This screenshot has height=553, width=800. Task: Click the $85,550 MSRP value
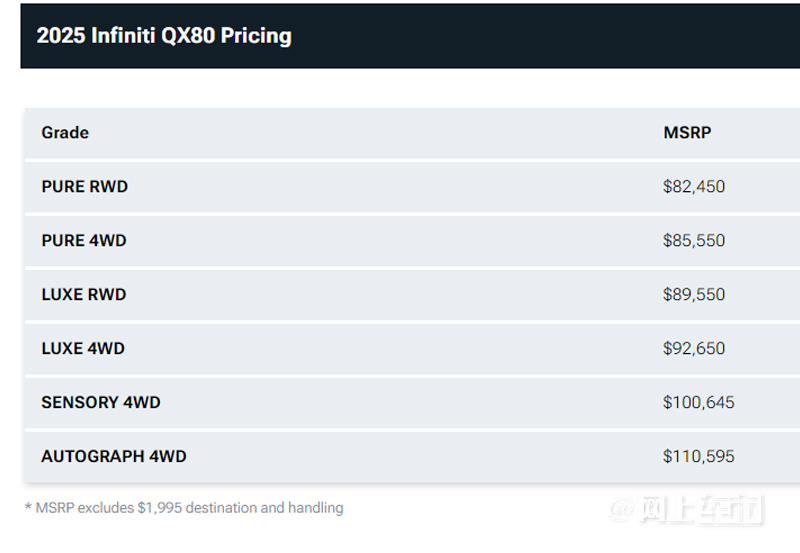click(693, 240)
